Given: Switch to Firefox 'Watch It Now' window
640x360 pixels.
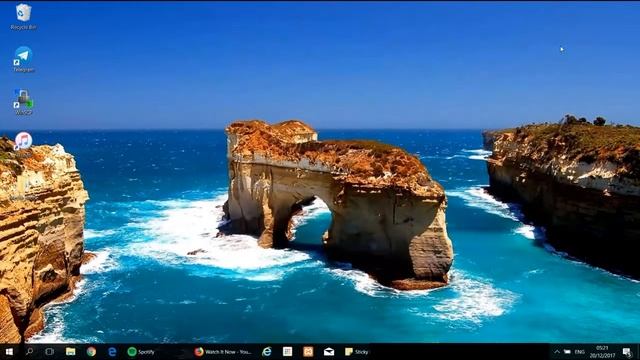Looking at the screenshot, I should coord(223,351).
